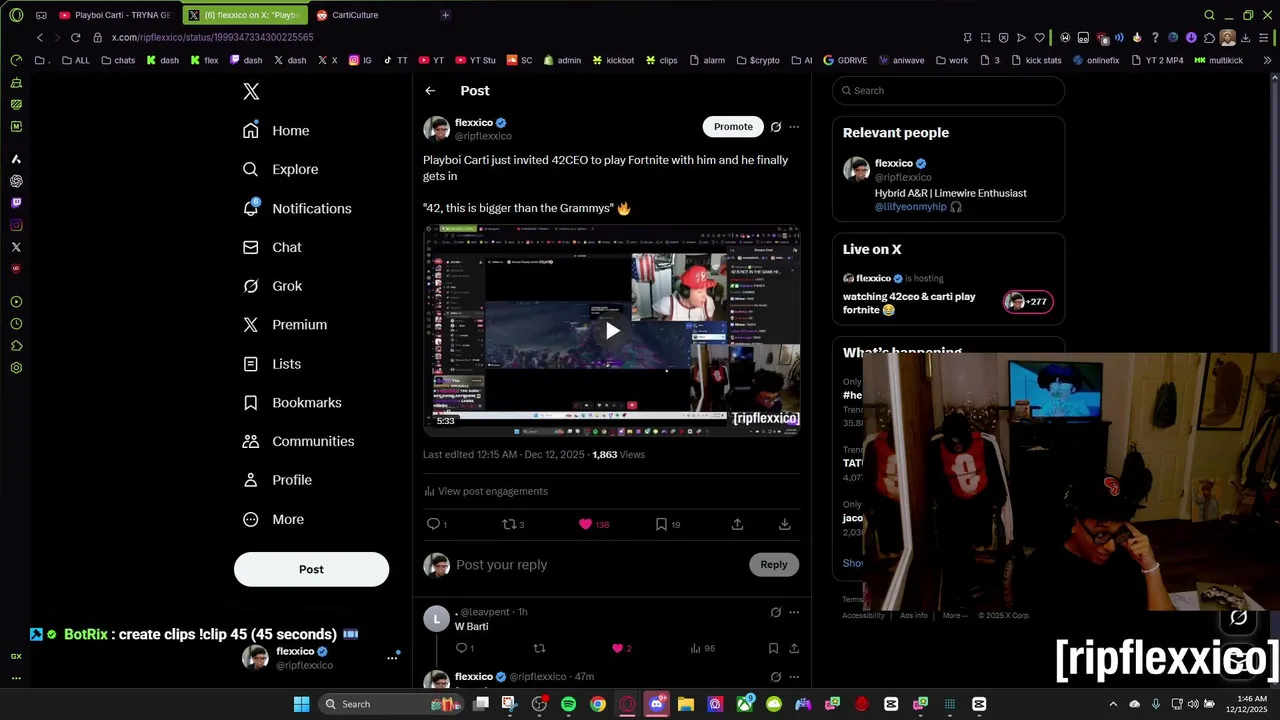Open the GDRIVE bookmark
Viewport: 1280px width, 720px height.
(845, 60)
